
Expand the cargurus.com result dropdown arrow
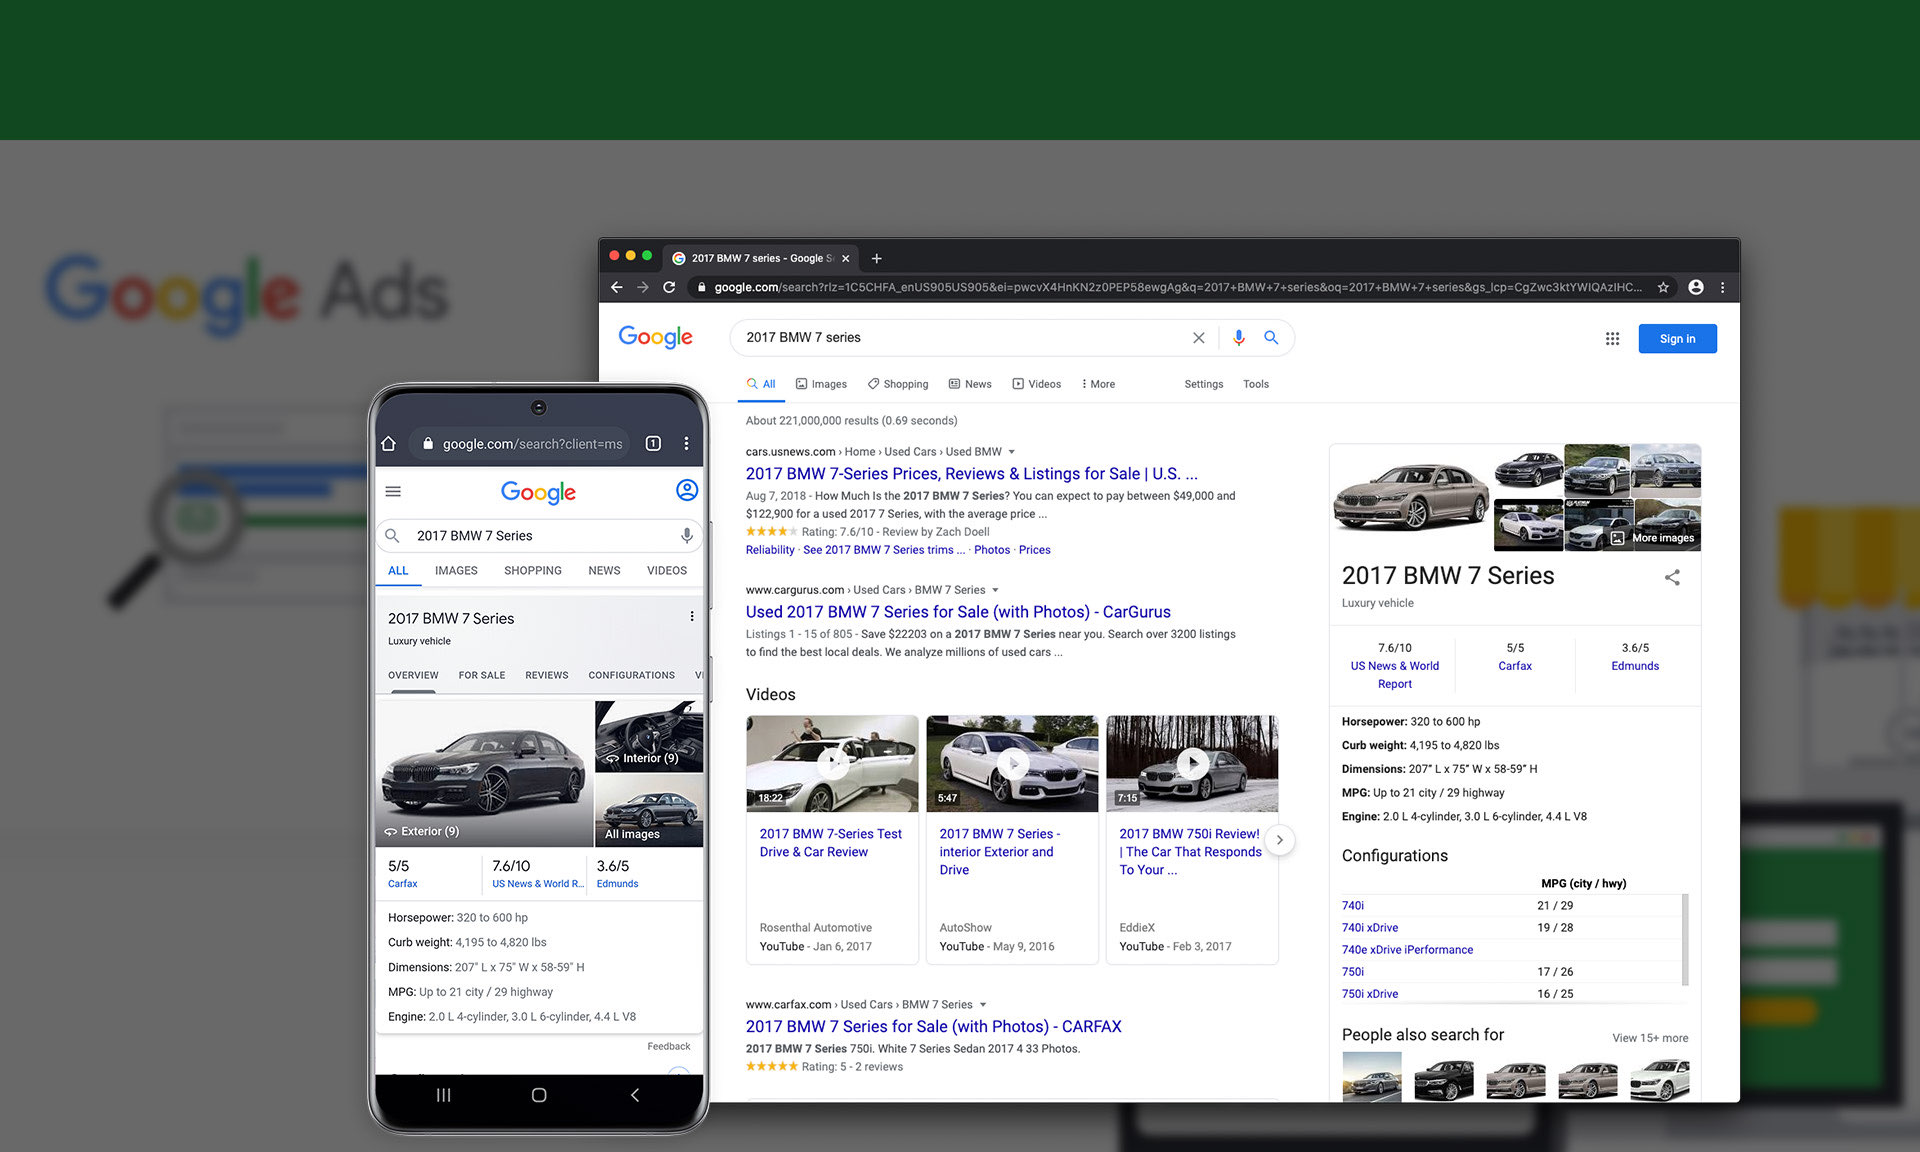tap(995, 590)
